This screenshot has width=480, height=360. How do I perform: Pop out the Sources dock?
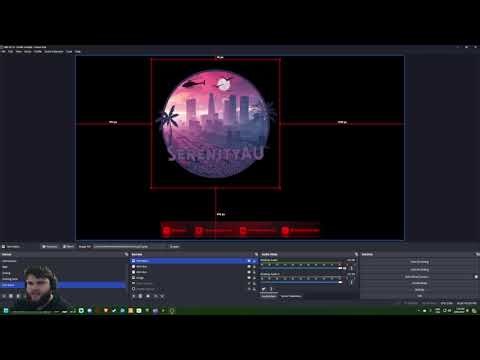click(256, 254)
